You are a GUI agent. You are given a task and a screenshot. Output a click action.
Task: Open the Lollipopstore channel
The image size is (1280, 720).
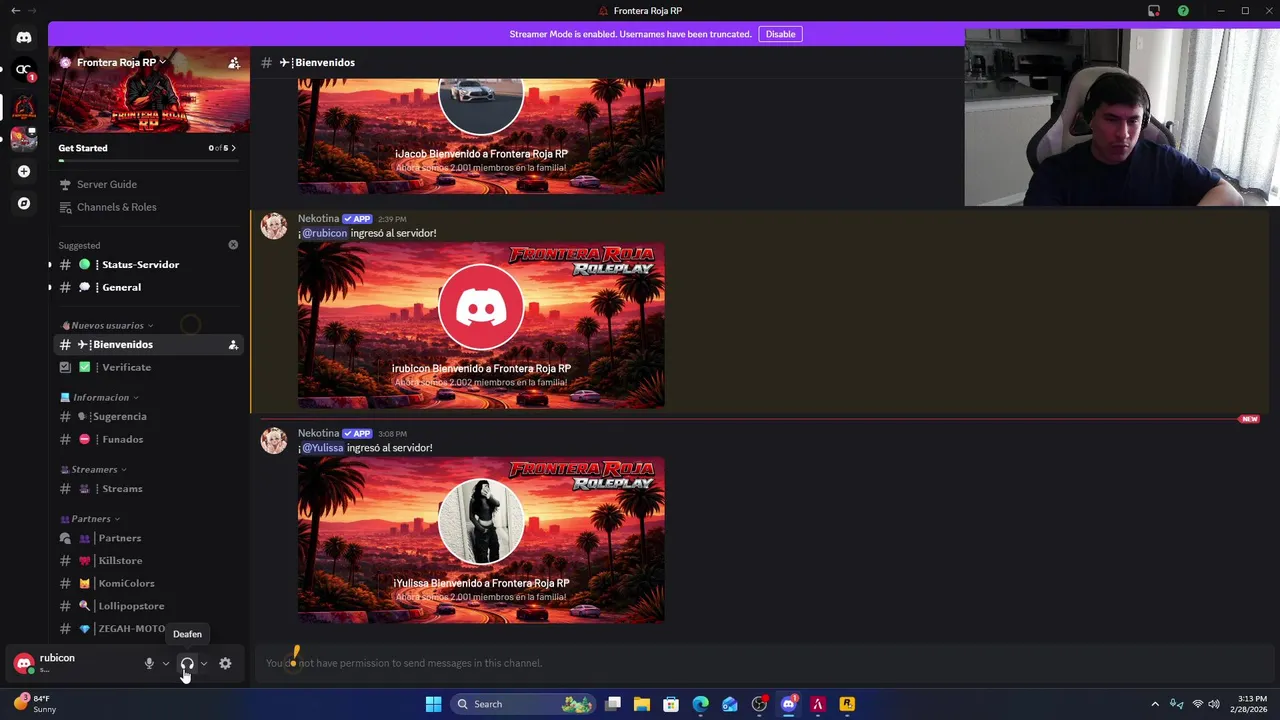click(x=147, y=606)
